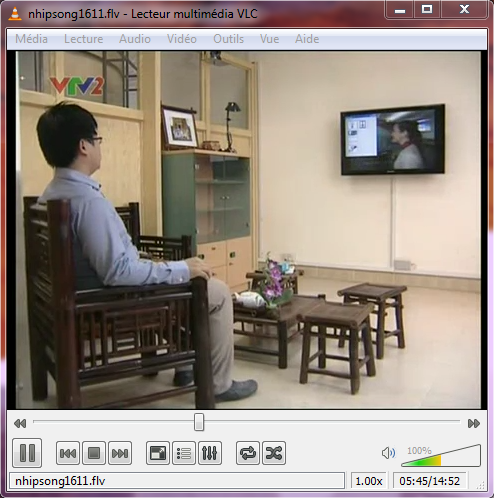Open extended settings and effects

click(x=210, y=453)
